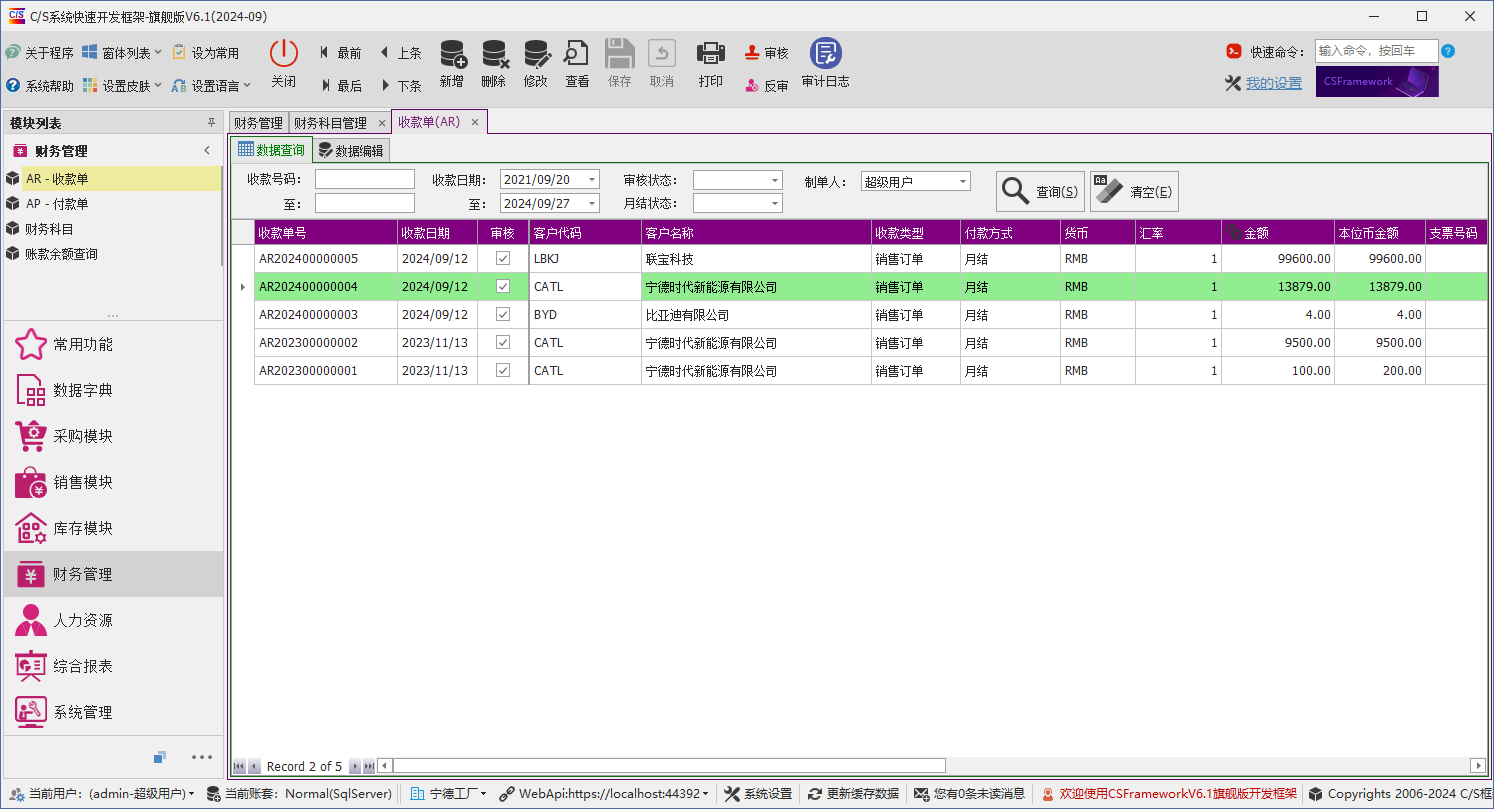The height and width of the screenshot is (809, 1494).
Task: Open the 人力资源 module
Action: point(112,620)
